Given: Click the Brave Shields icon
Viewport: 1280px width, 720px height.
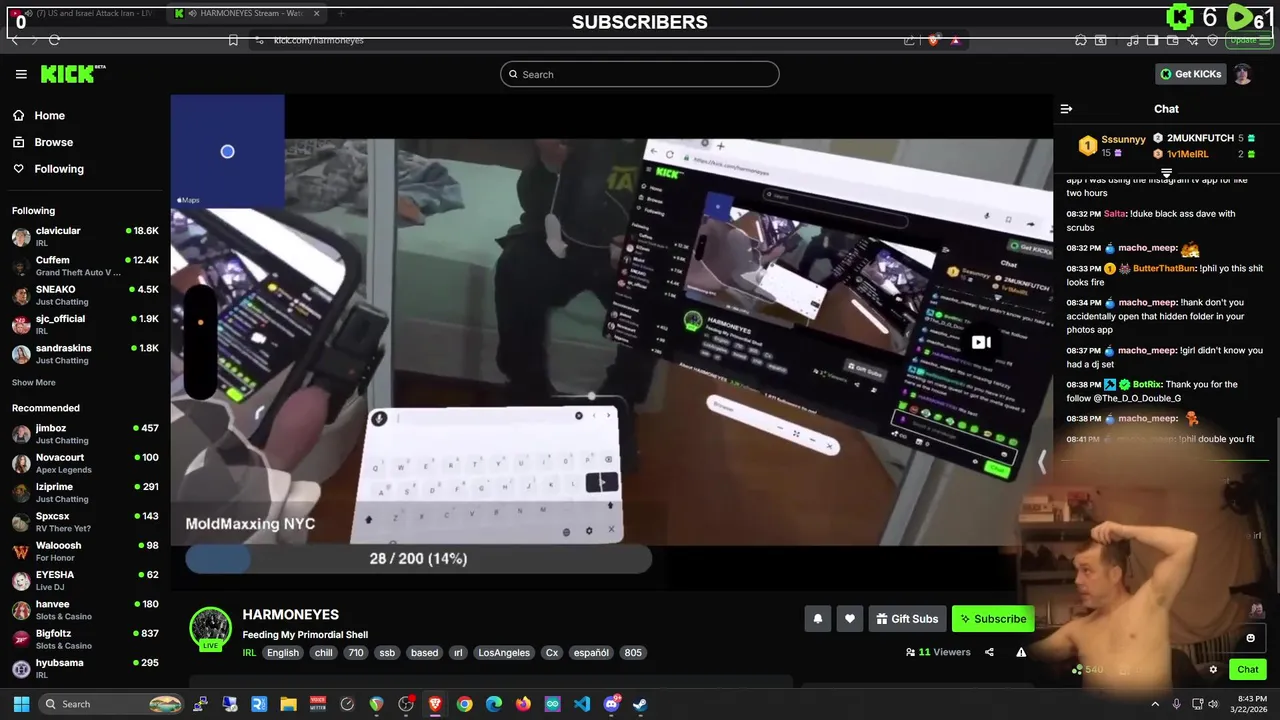Looking at the screenshot, I should click(933, 40).
